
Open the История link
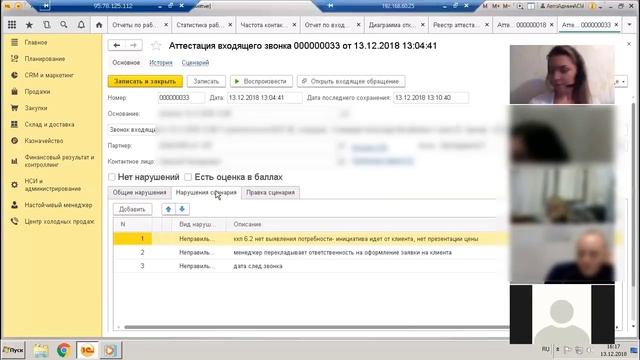pyautogui.click(x=161, y=62)
